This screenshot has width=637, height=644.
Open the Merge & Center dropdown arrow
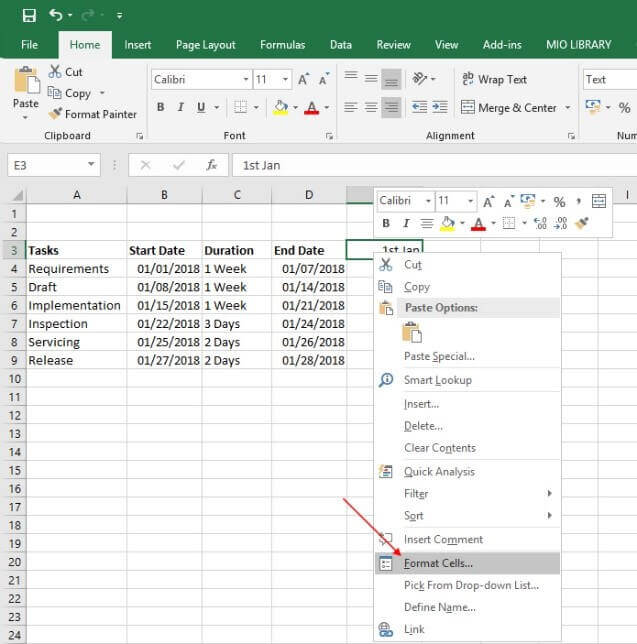point(568,108)
